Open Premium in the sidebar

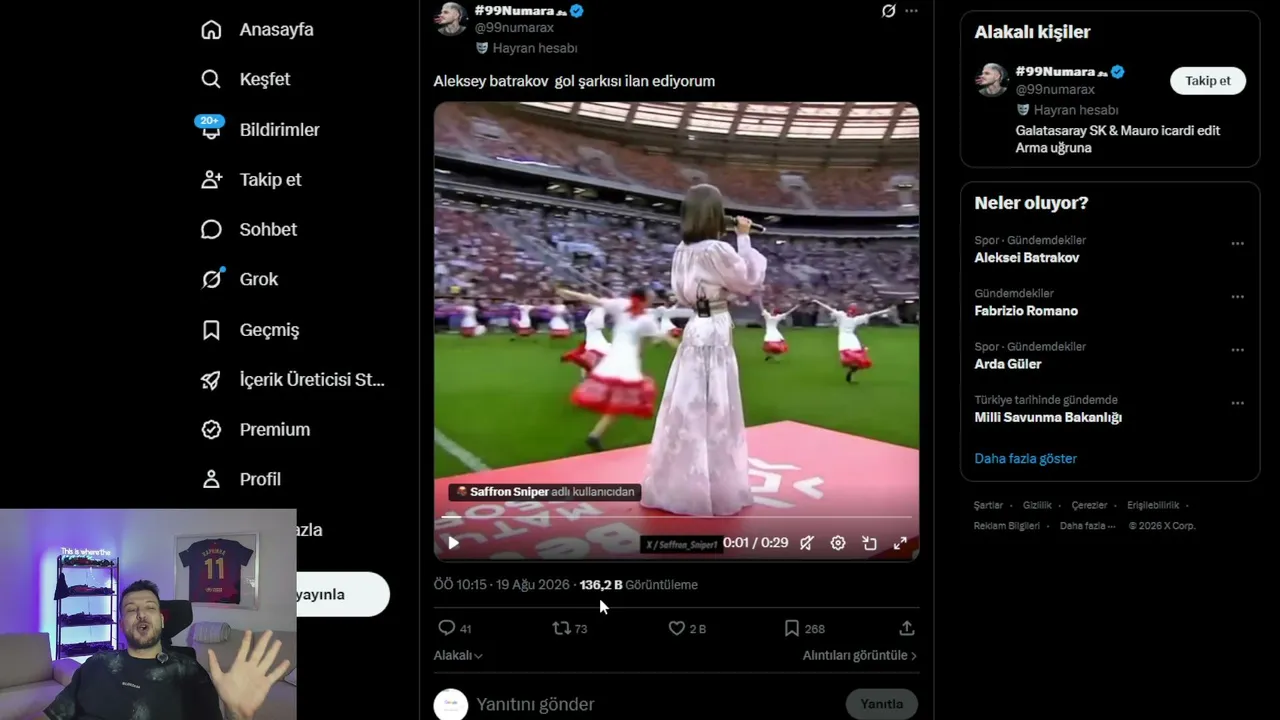pos(255,429)
